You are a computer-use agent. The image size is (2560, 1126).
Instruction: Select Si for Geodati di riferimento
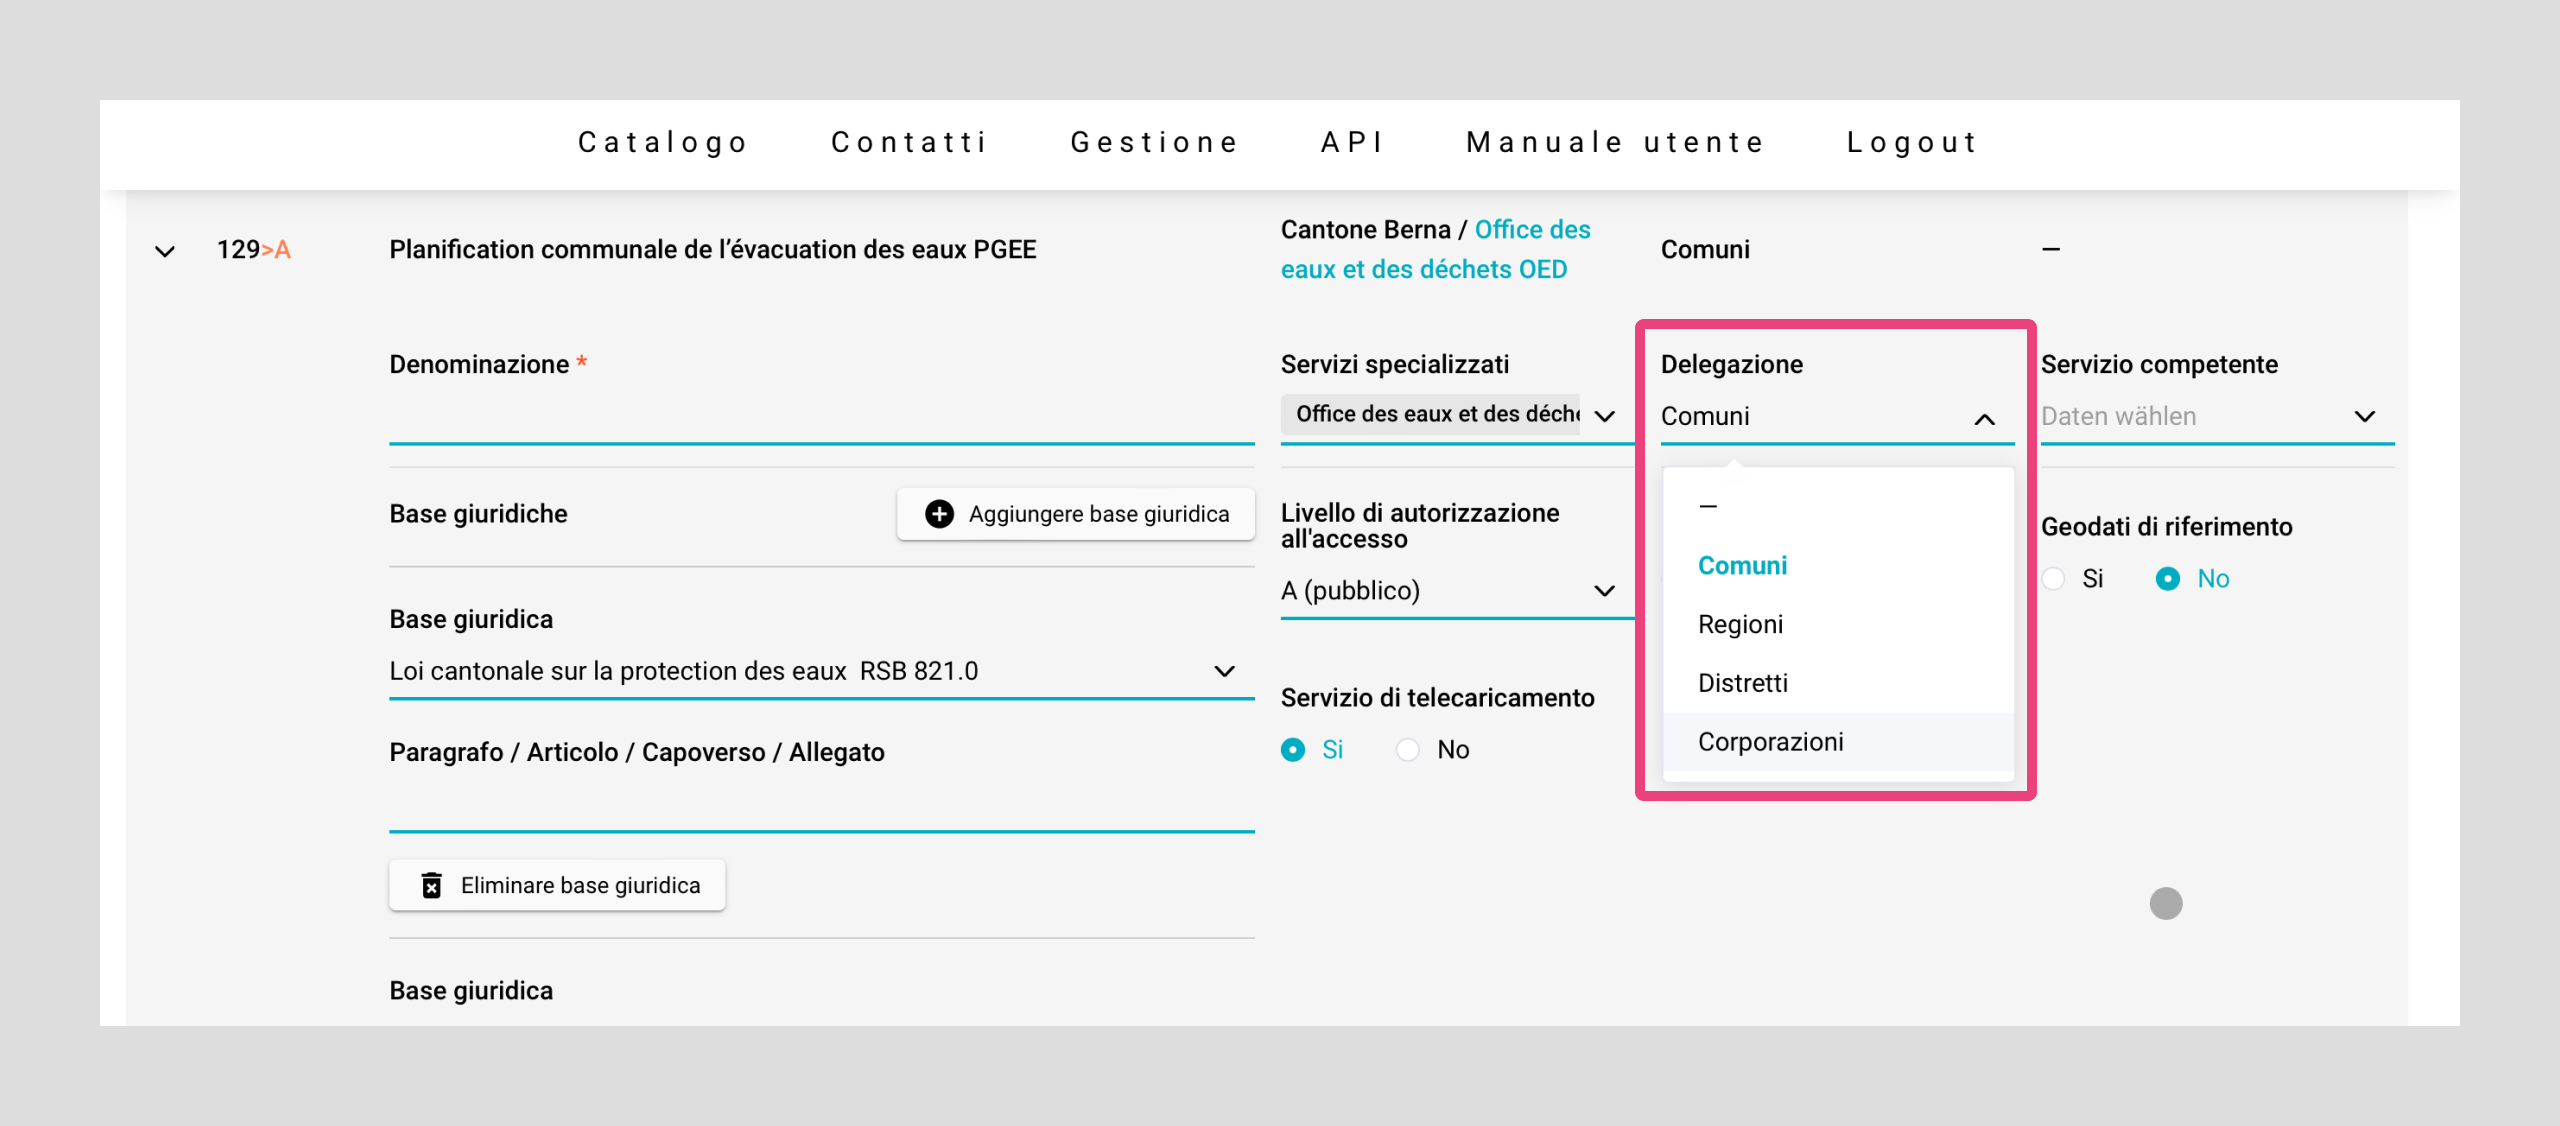2054,578
